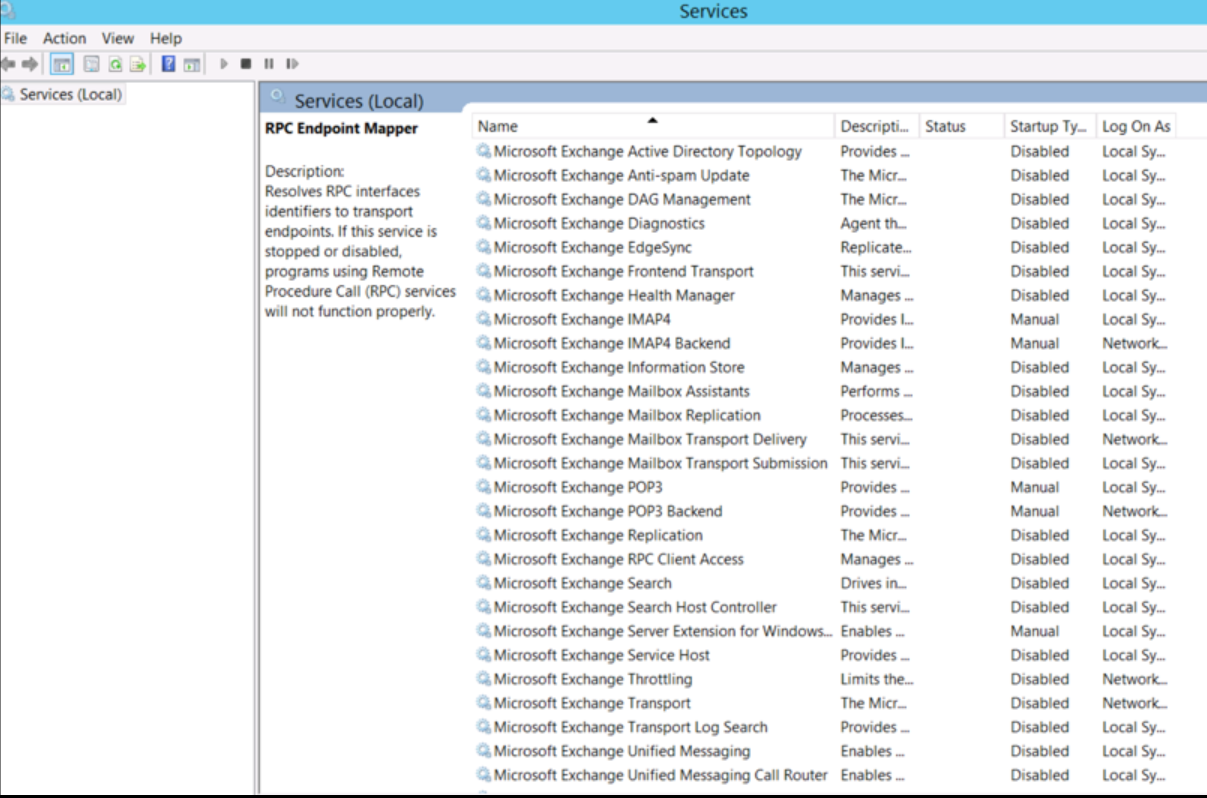The width and height of the screenshot is (1207, 798).
Task: Click the Local Sy... logon for Exchange Diagnostics
Action: pos(1134,224)
